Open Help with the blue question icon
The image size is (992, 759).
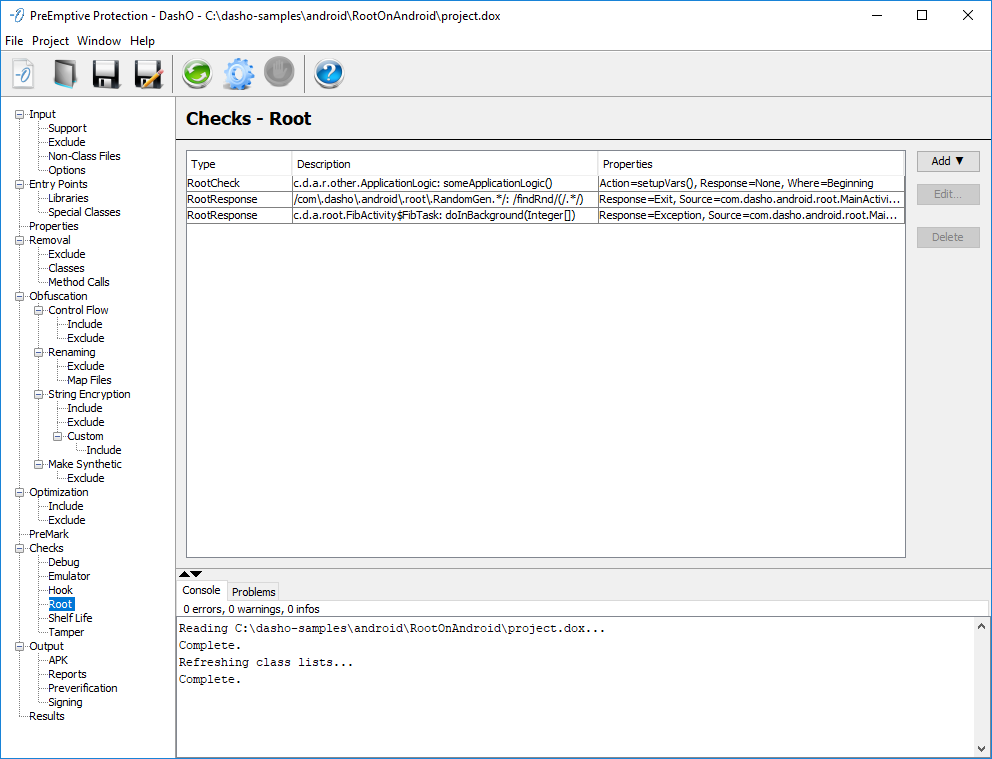point(329,74)
